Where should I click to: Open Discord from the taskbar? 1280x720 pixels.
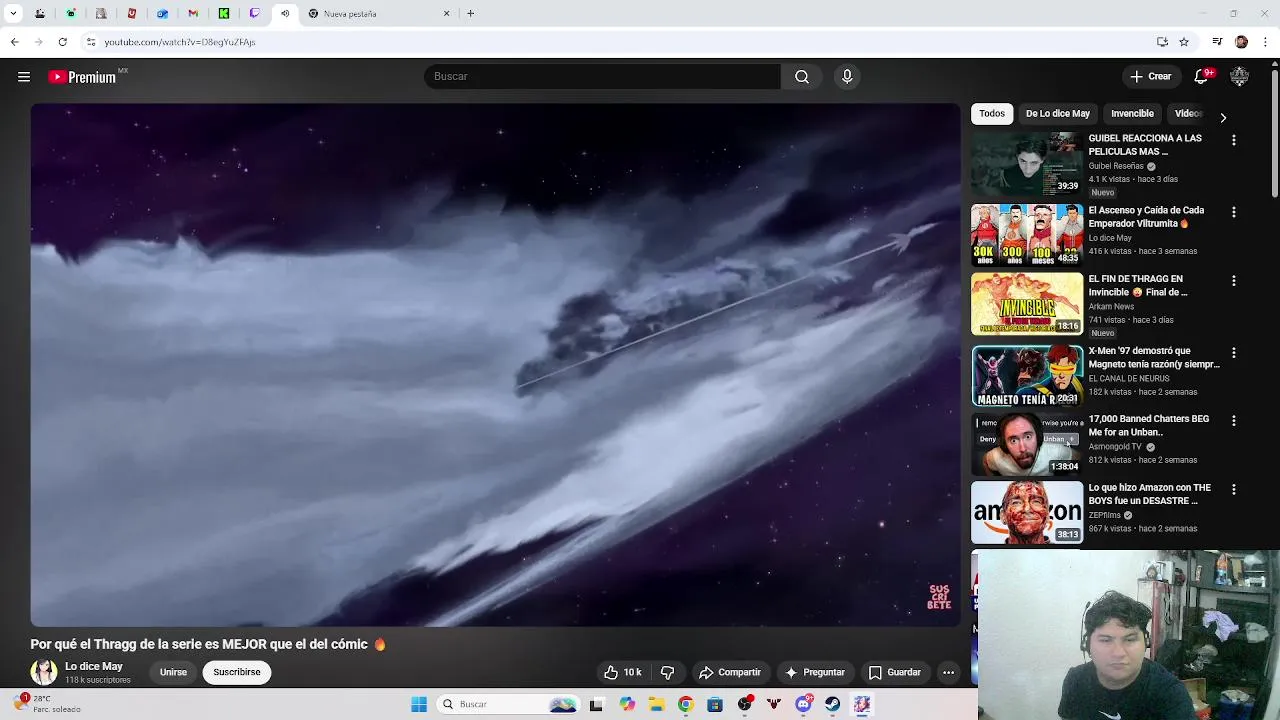(803, 704)
